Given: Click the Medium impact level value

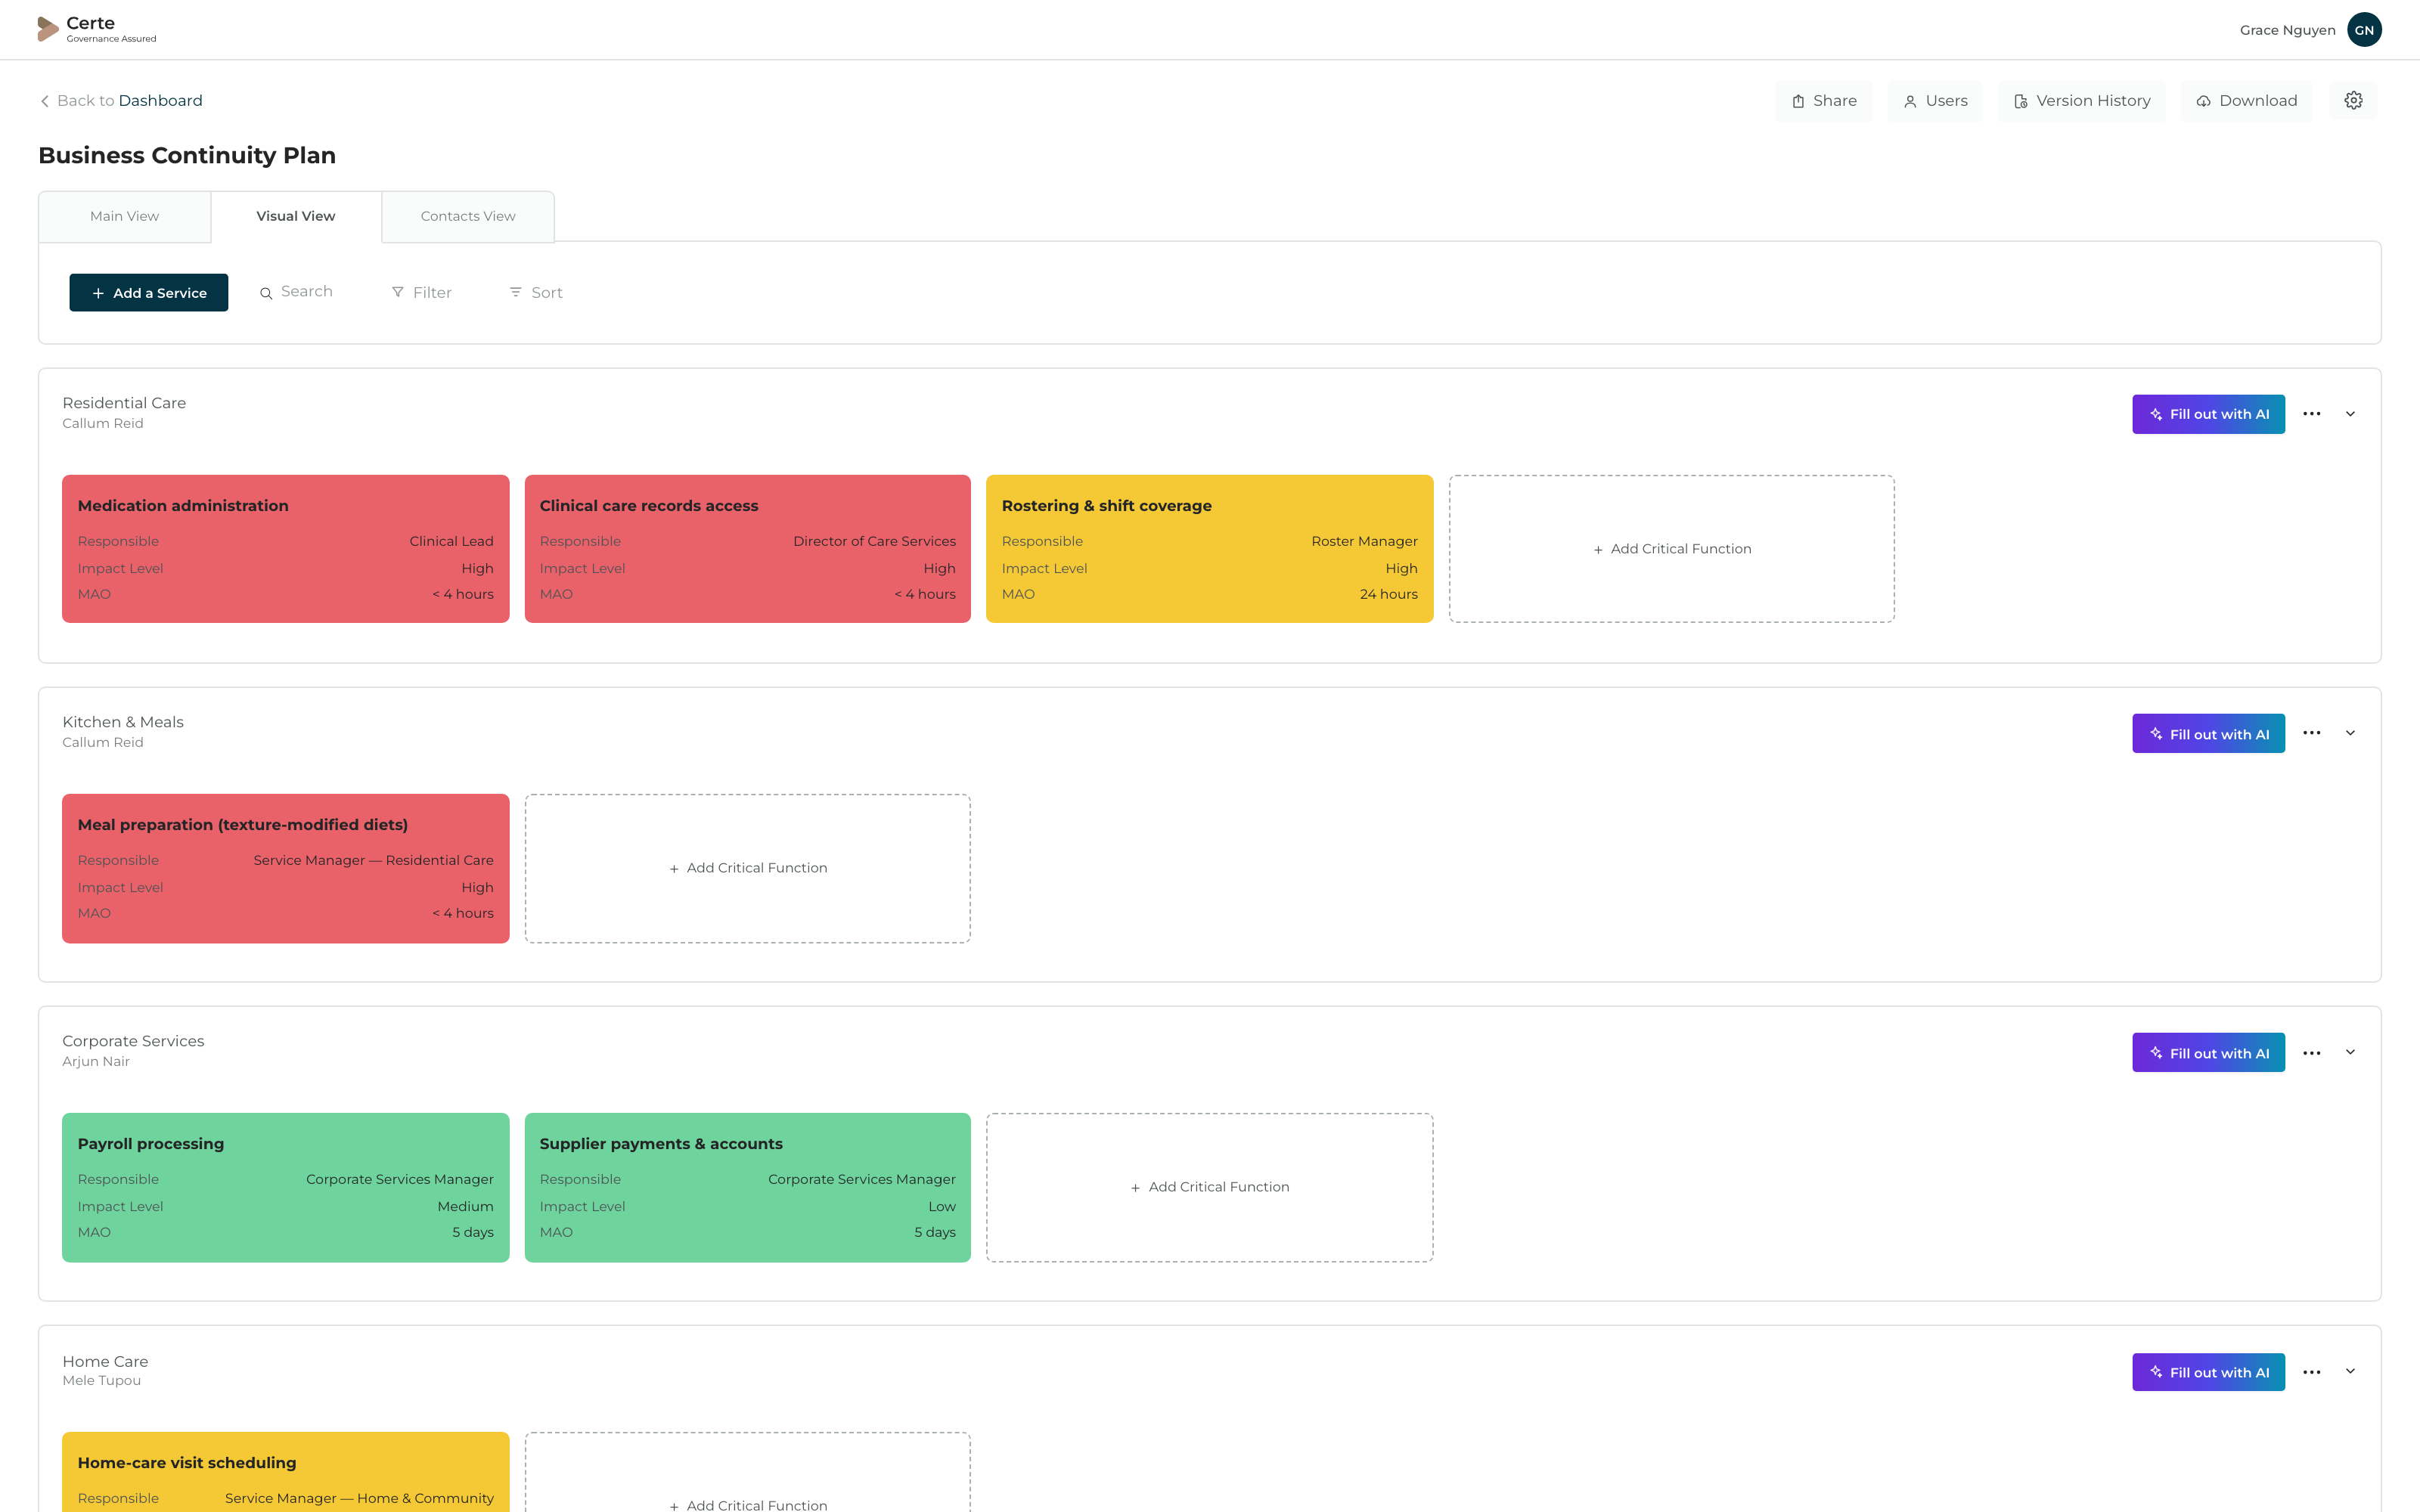Looking at the screenshot, I should [465, 1206].
